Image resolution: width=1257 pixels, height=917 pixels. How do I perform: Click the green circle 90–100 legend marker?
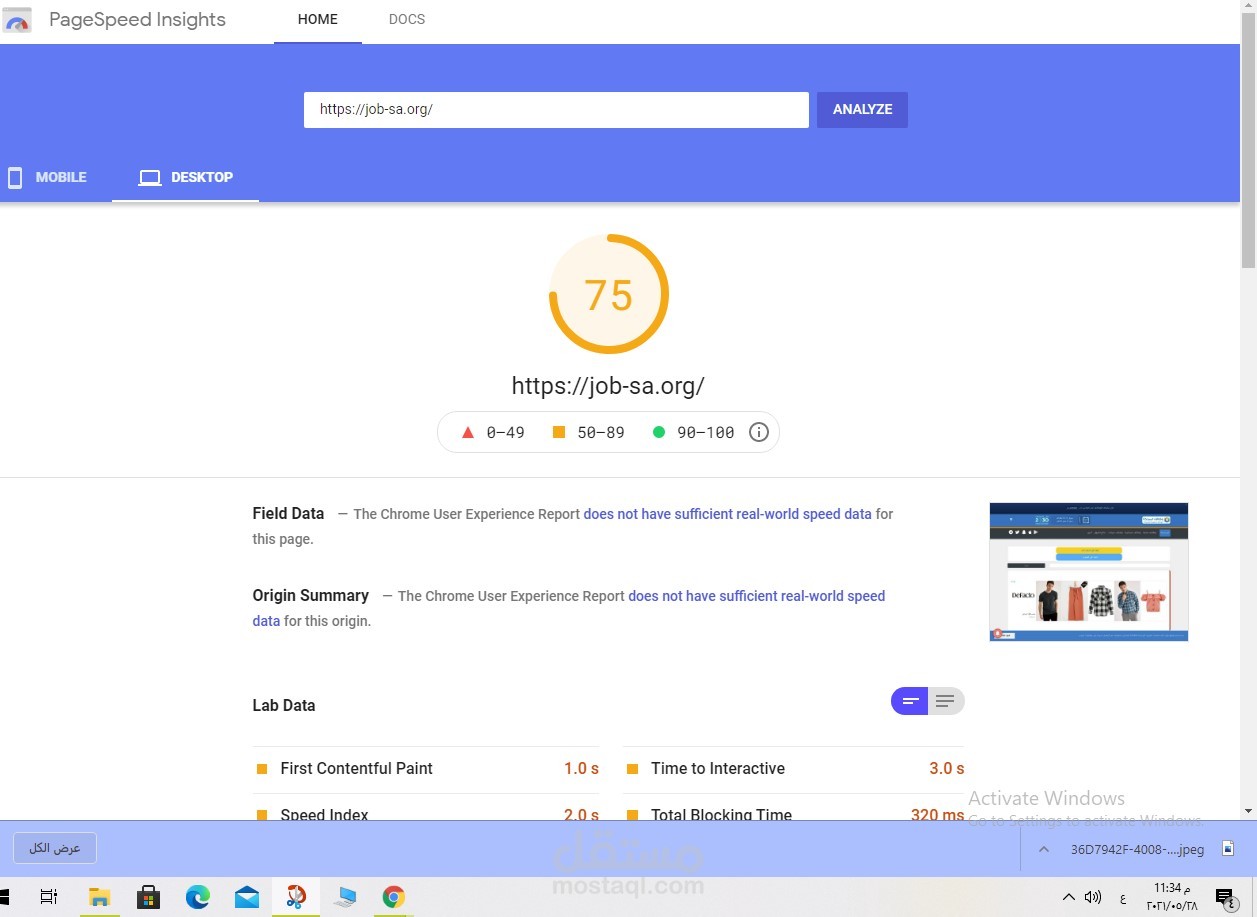point(659,432)
